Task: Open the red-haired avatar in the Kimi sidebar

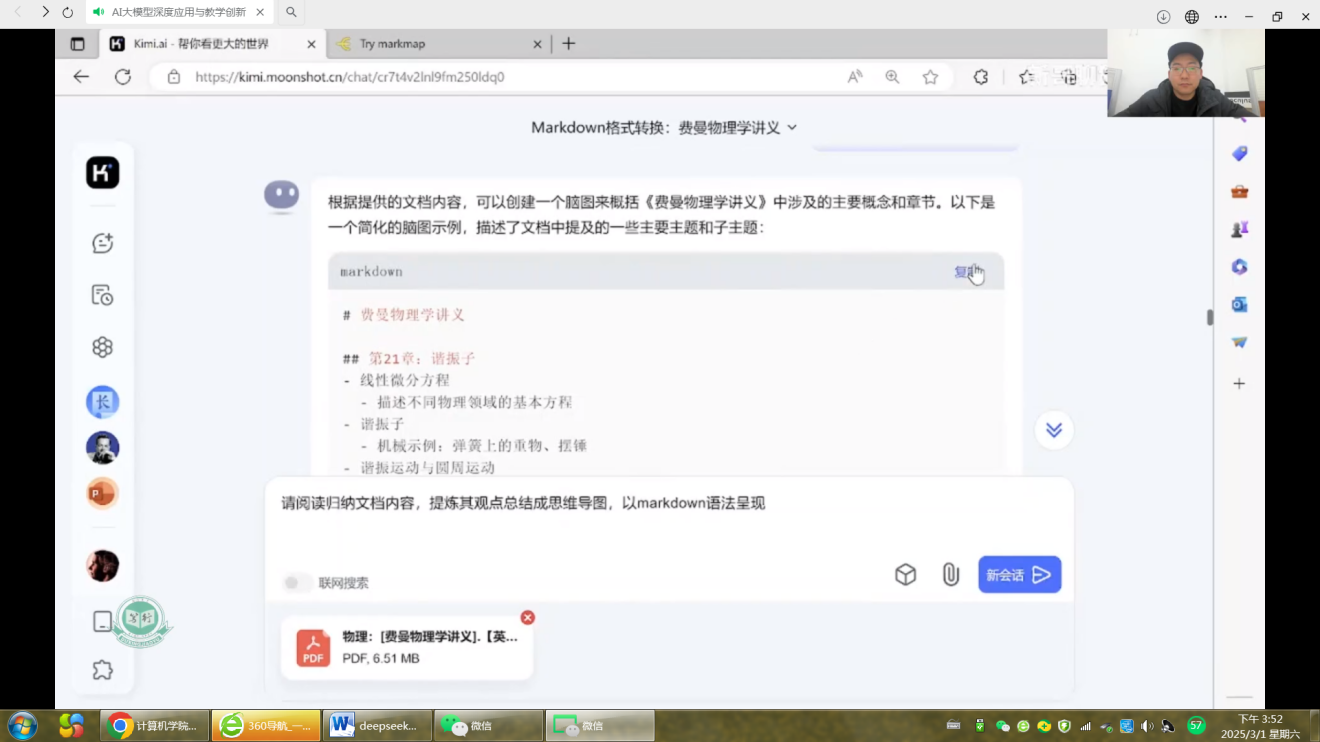Action: [102, 566]
